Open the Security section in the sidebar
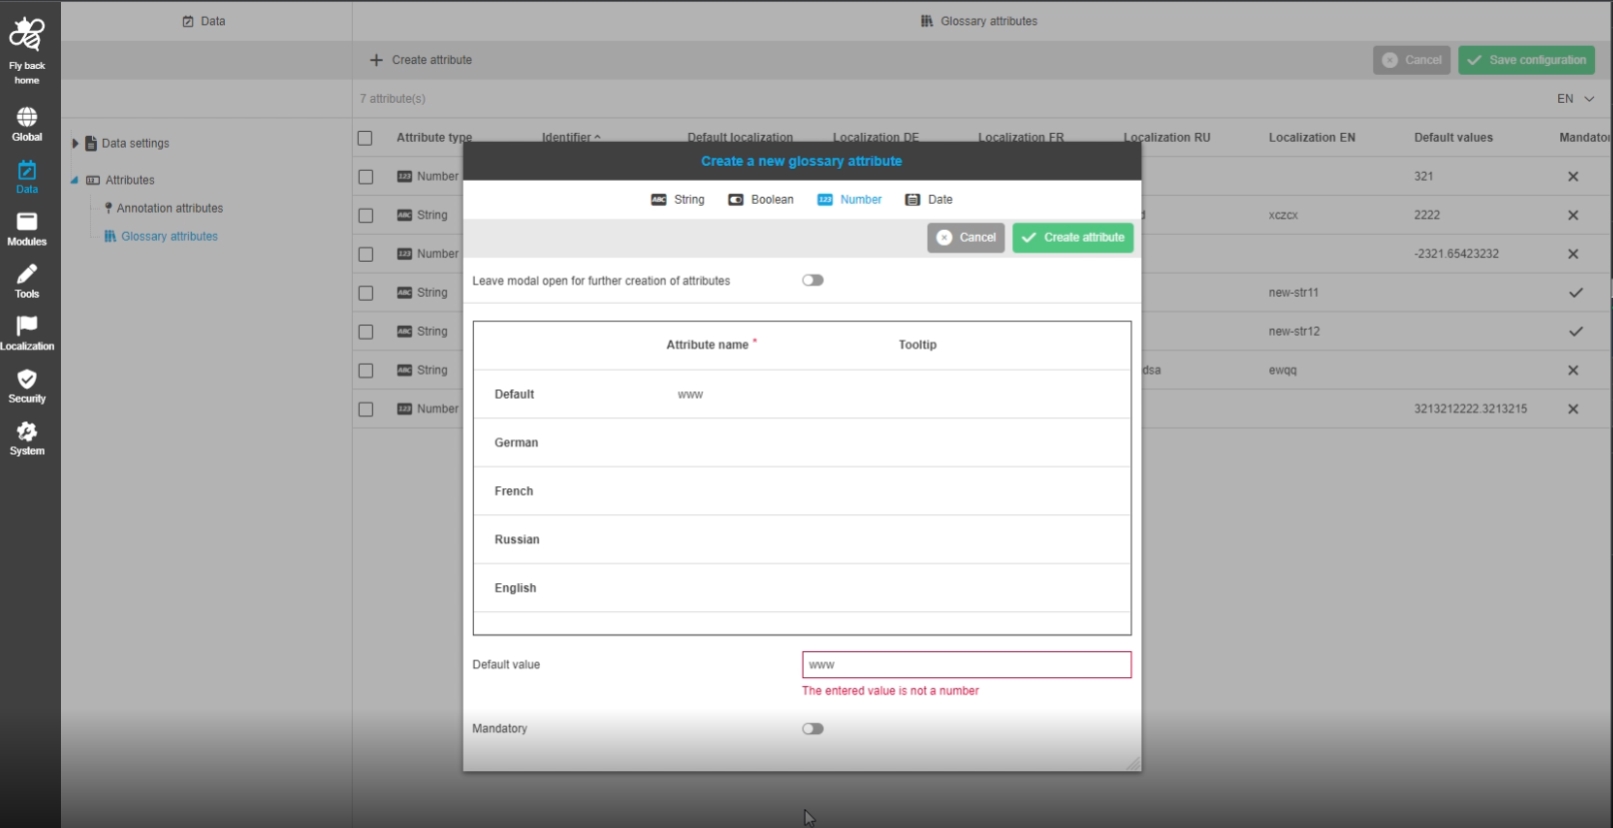Image resolution: width=1613 pixels, height=828 pixels. pyautogui.click(x=27, y=386)
